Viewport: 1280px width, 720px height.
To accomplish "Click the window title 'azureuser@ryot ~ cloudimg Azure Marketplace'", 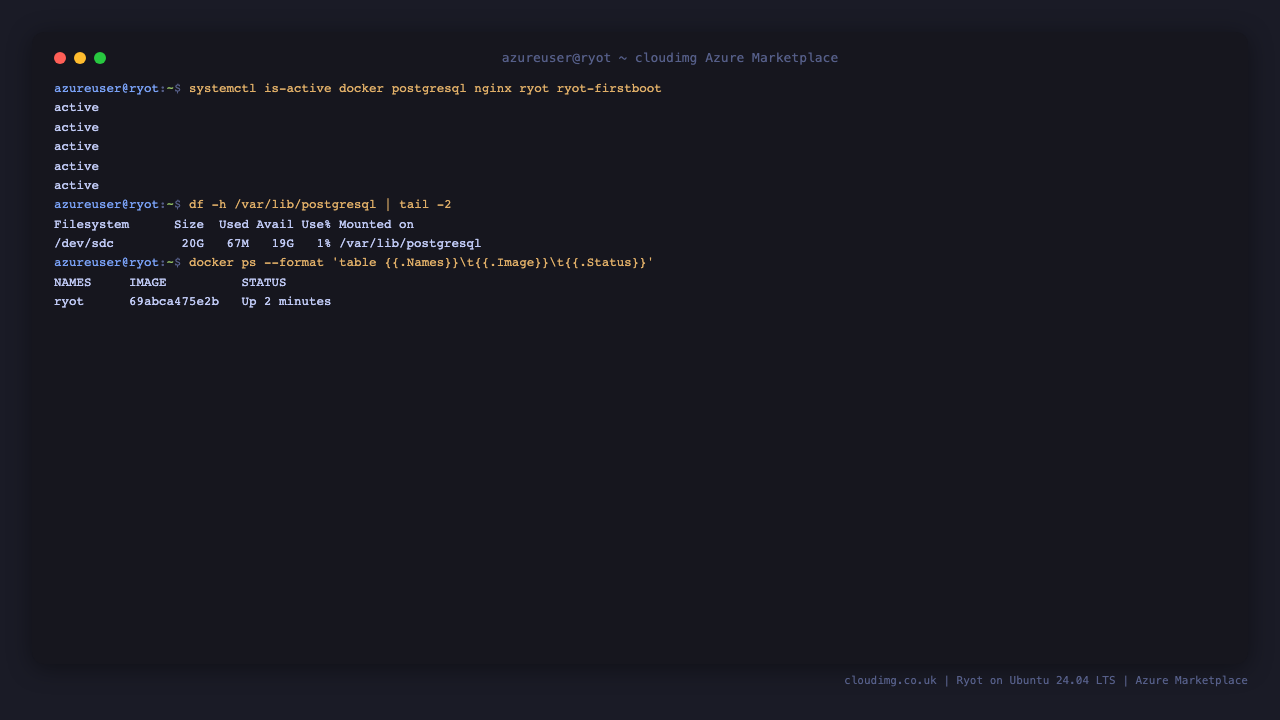I will tap(670, 58).
